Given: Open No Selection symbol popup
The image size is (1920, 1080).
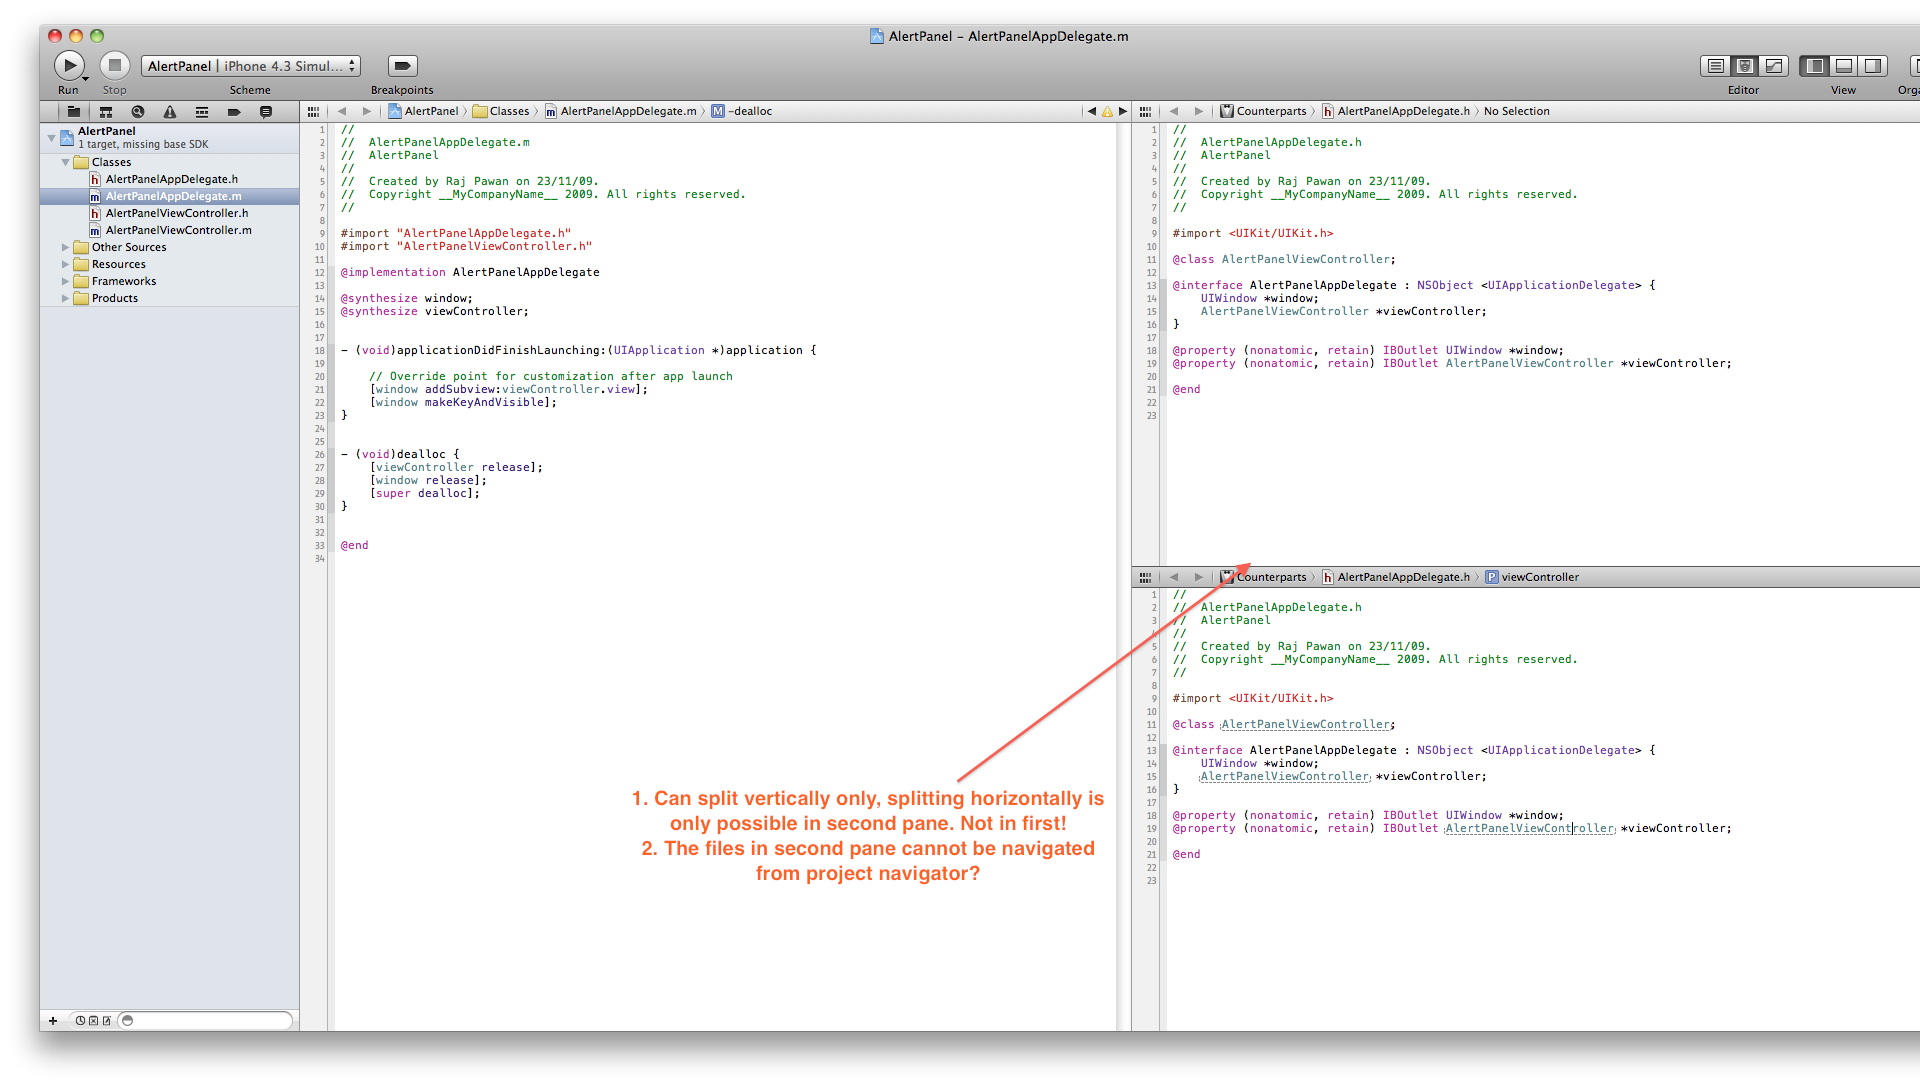Looking at the screenshot, I should 1516,111.
